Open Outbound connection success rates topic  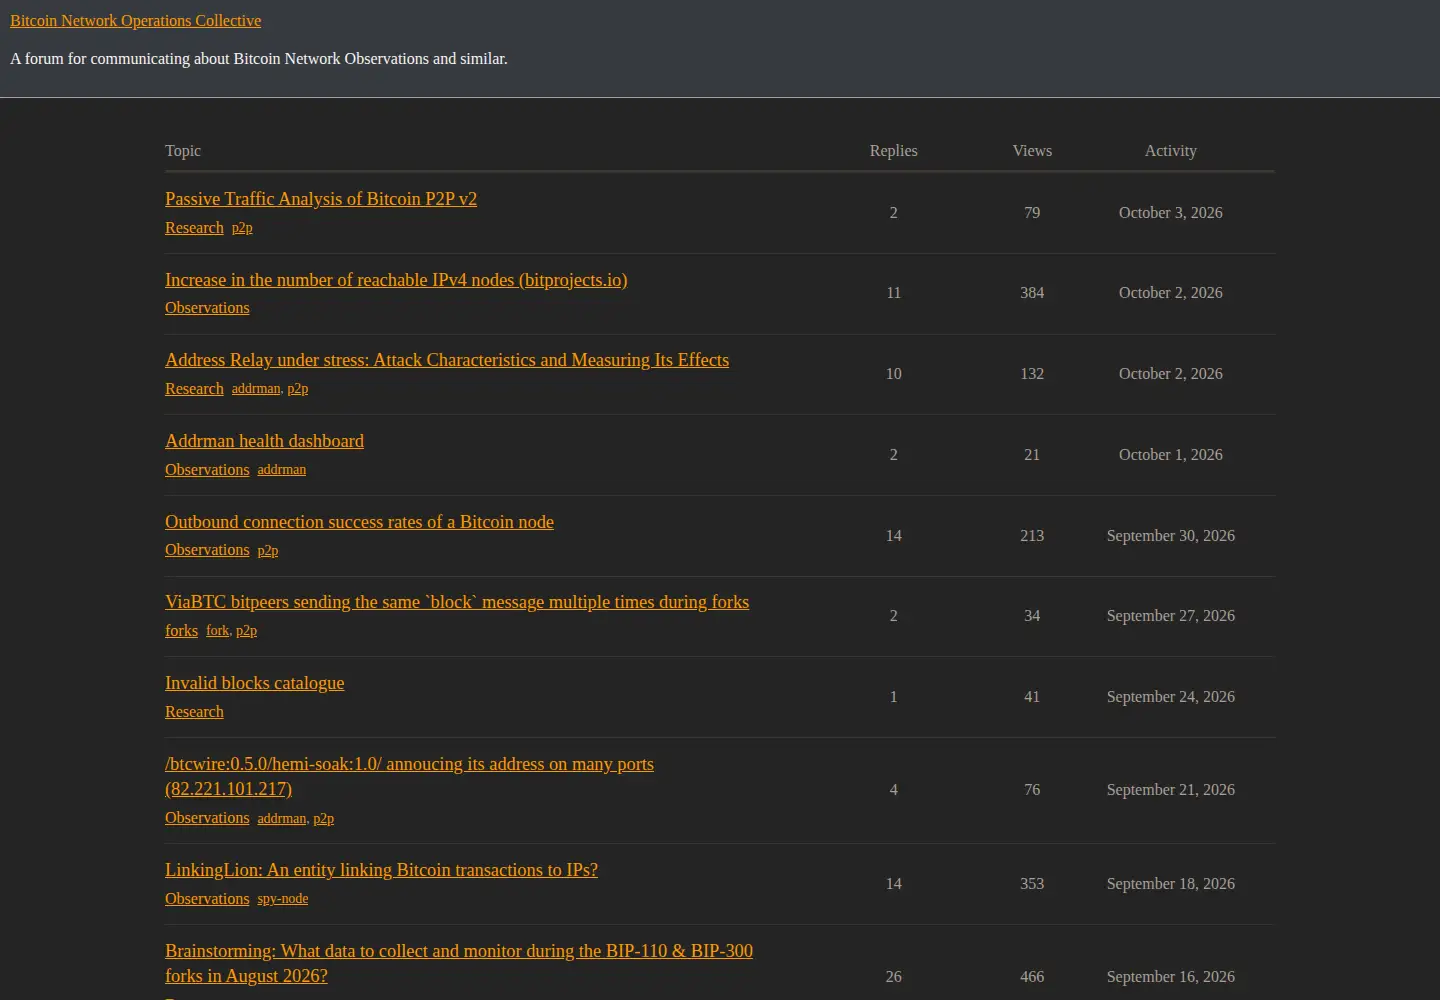tap(359, 521)
